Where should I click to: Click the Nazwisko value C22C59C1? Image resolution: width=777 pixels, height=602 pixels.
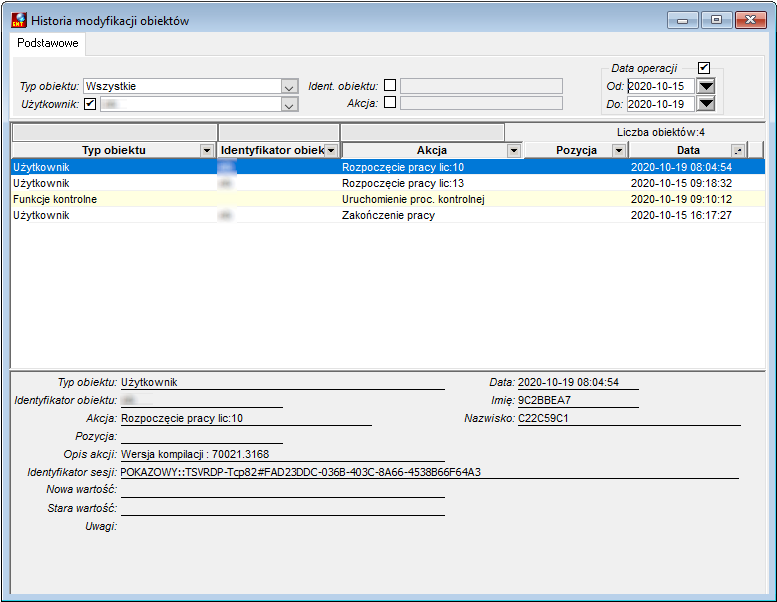(543, 418)
